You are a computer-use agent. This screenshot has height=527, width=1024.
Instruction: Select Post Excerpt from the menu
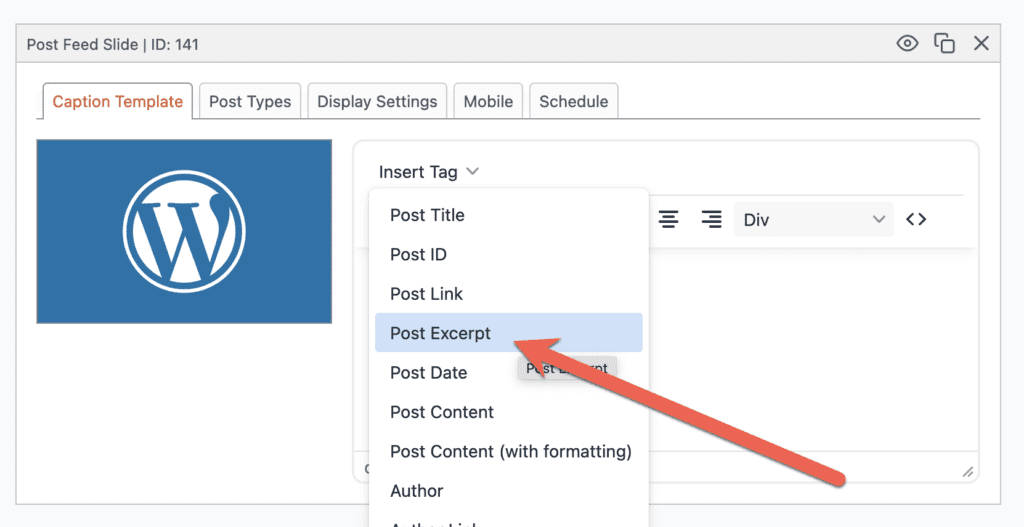pyautogui.click(x=440, y=333)
